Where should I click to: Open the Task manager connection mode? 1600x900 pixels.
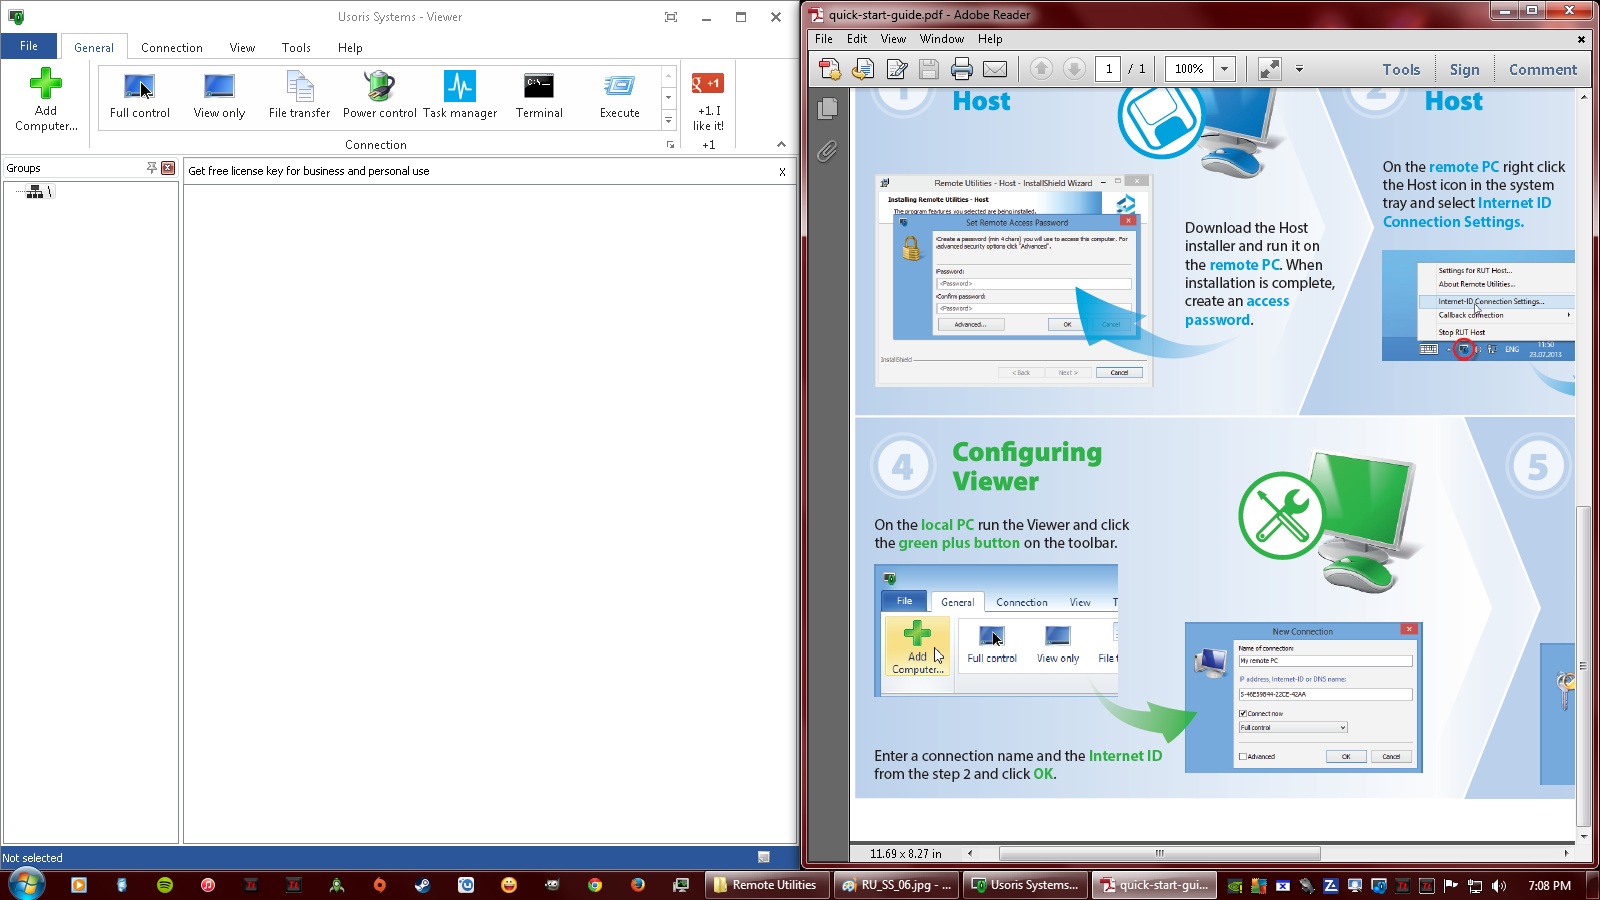point(460,96)
